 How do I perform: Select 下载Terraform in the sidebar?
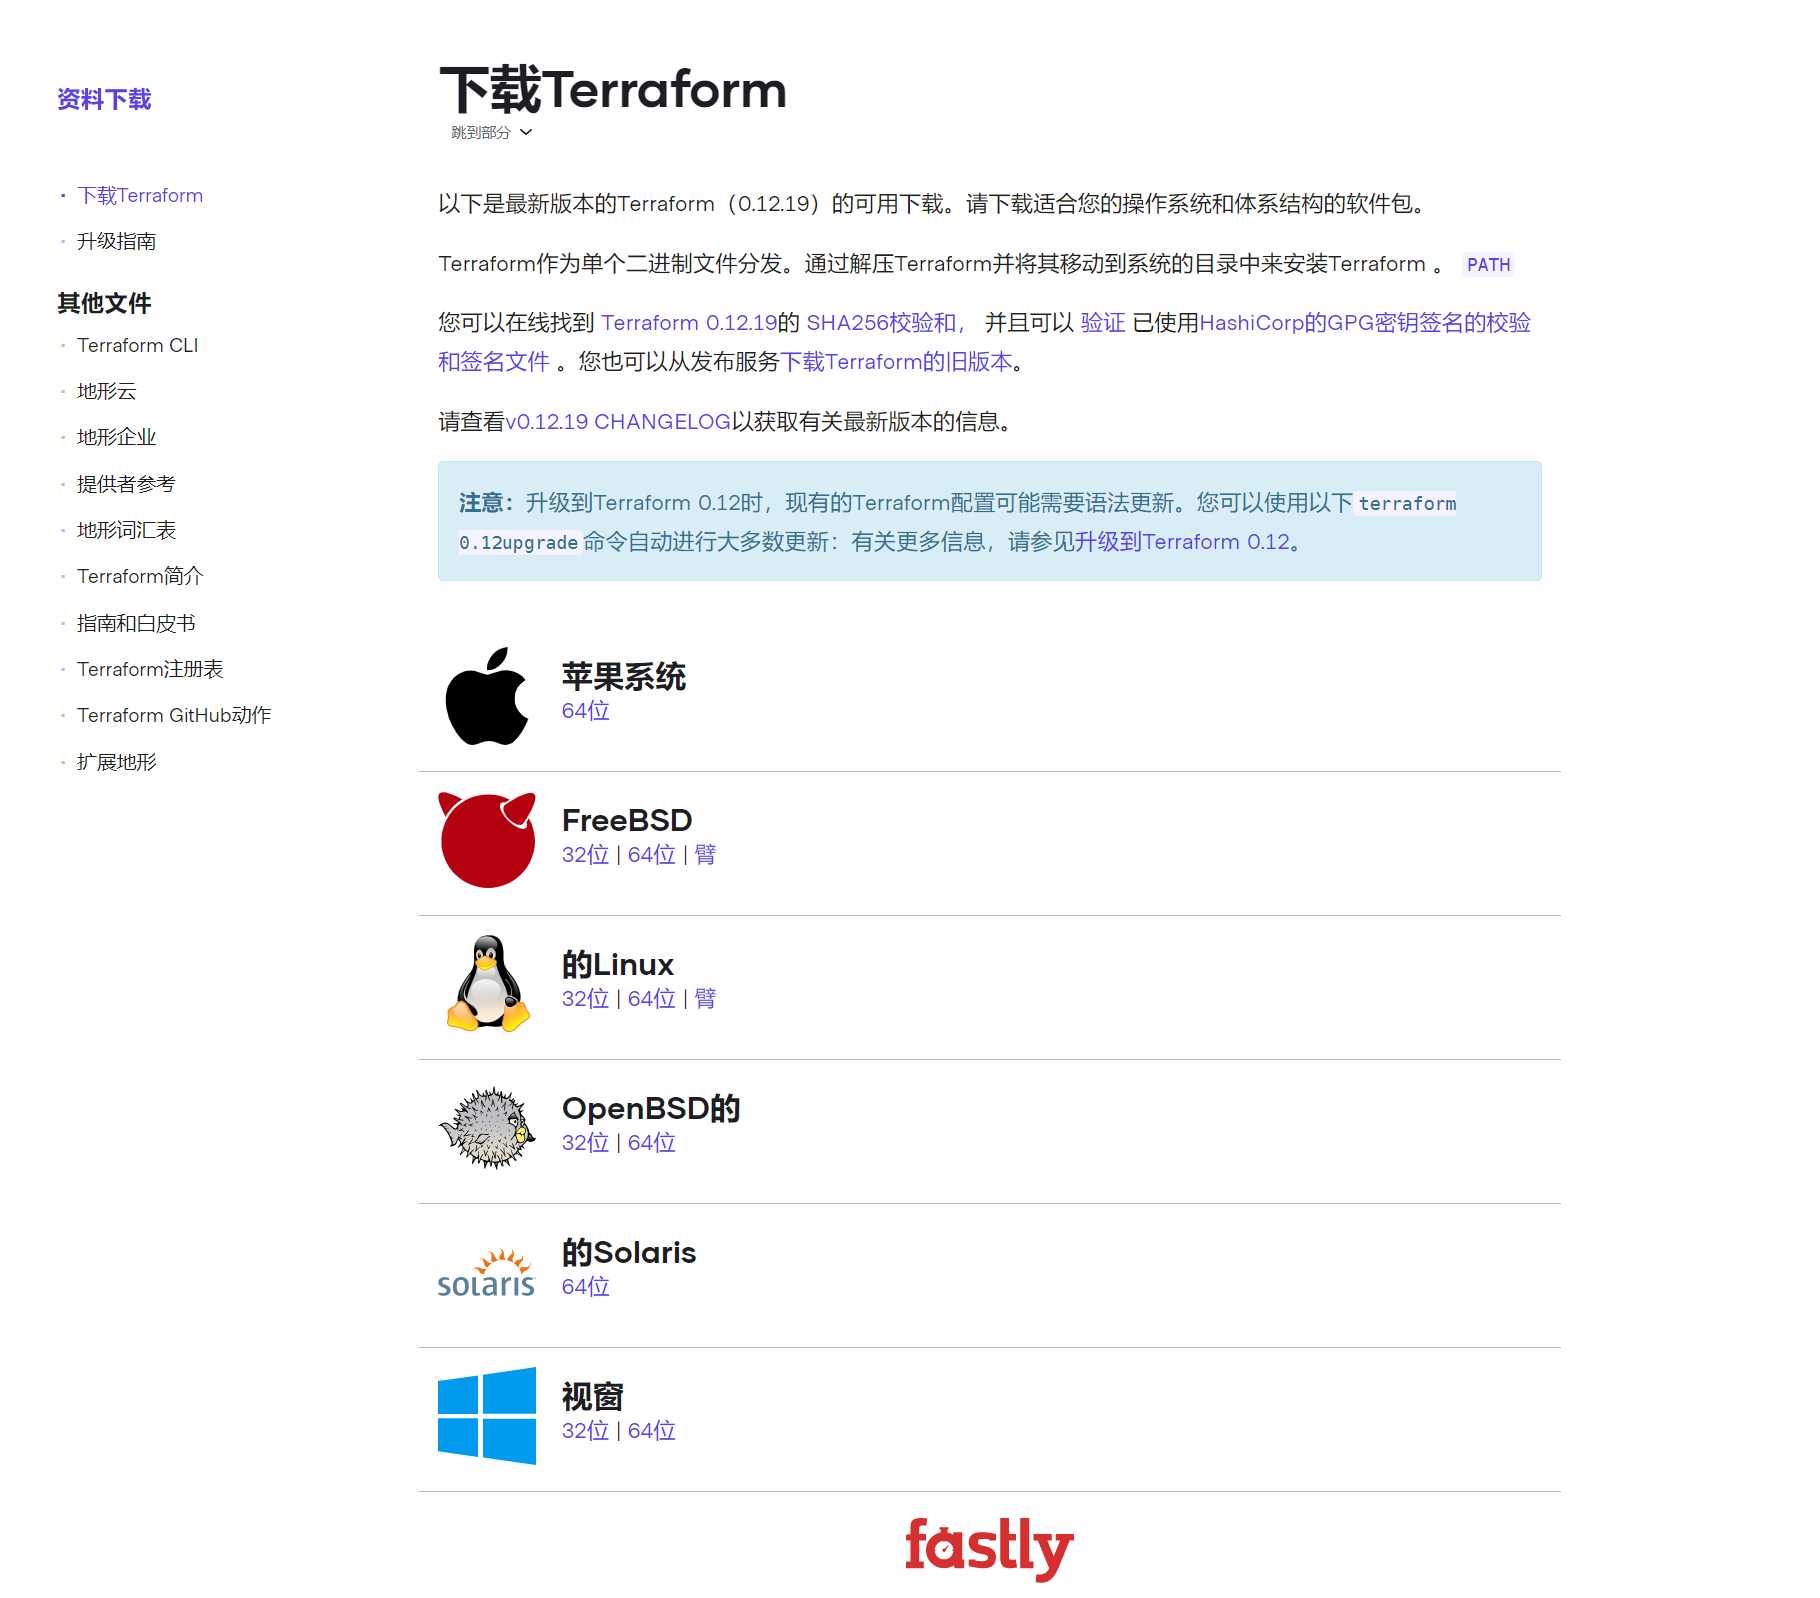pos(140,195)
